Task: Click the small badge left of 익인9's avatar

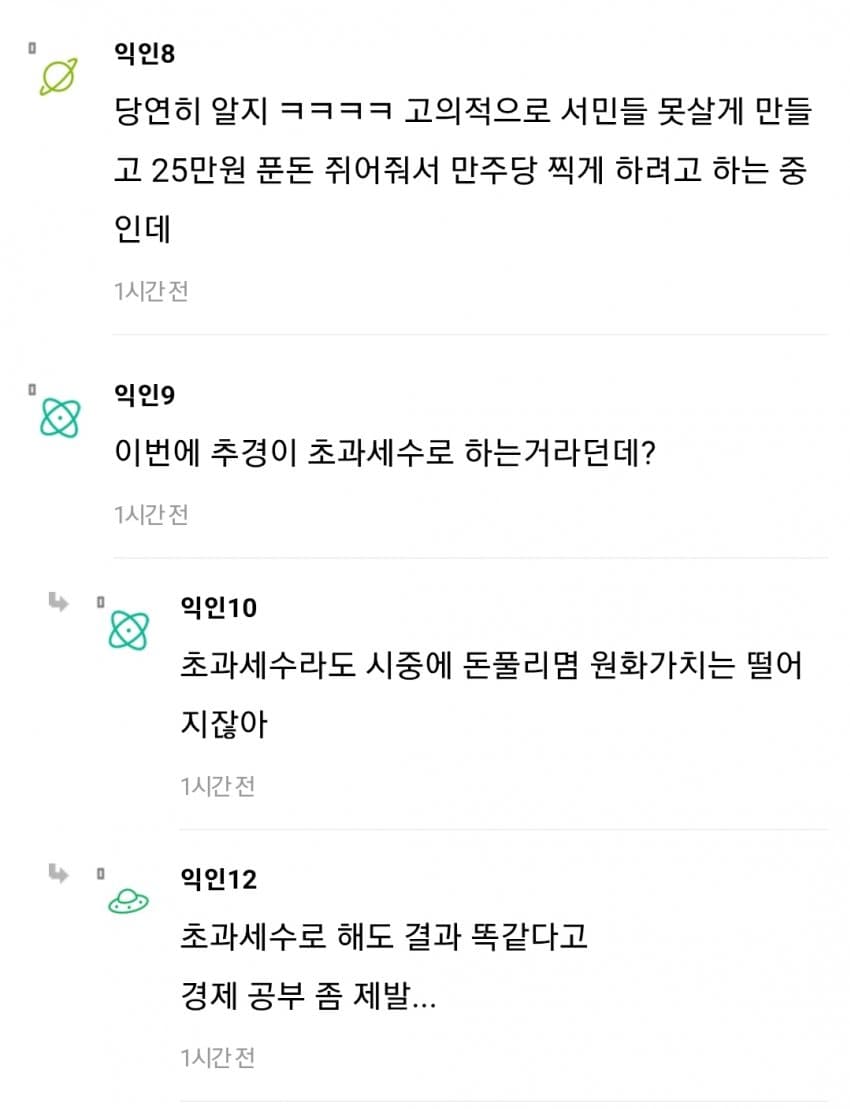Action: [x=33, y=388]
